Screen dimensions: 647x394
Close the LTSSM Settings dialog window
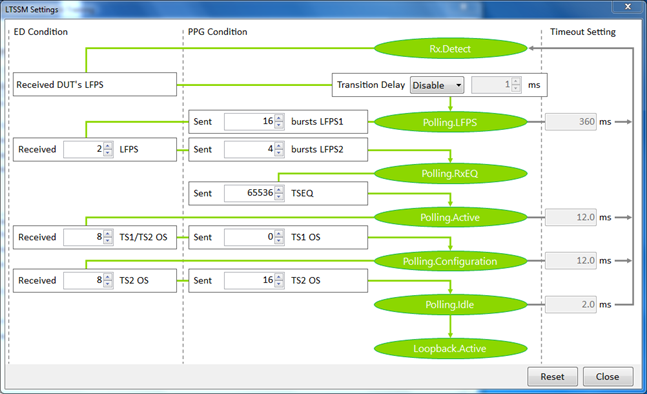[628, 6]
